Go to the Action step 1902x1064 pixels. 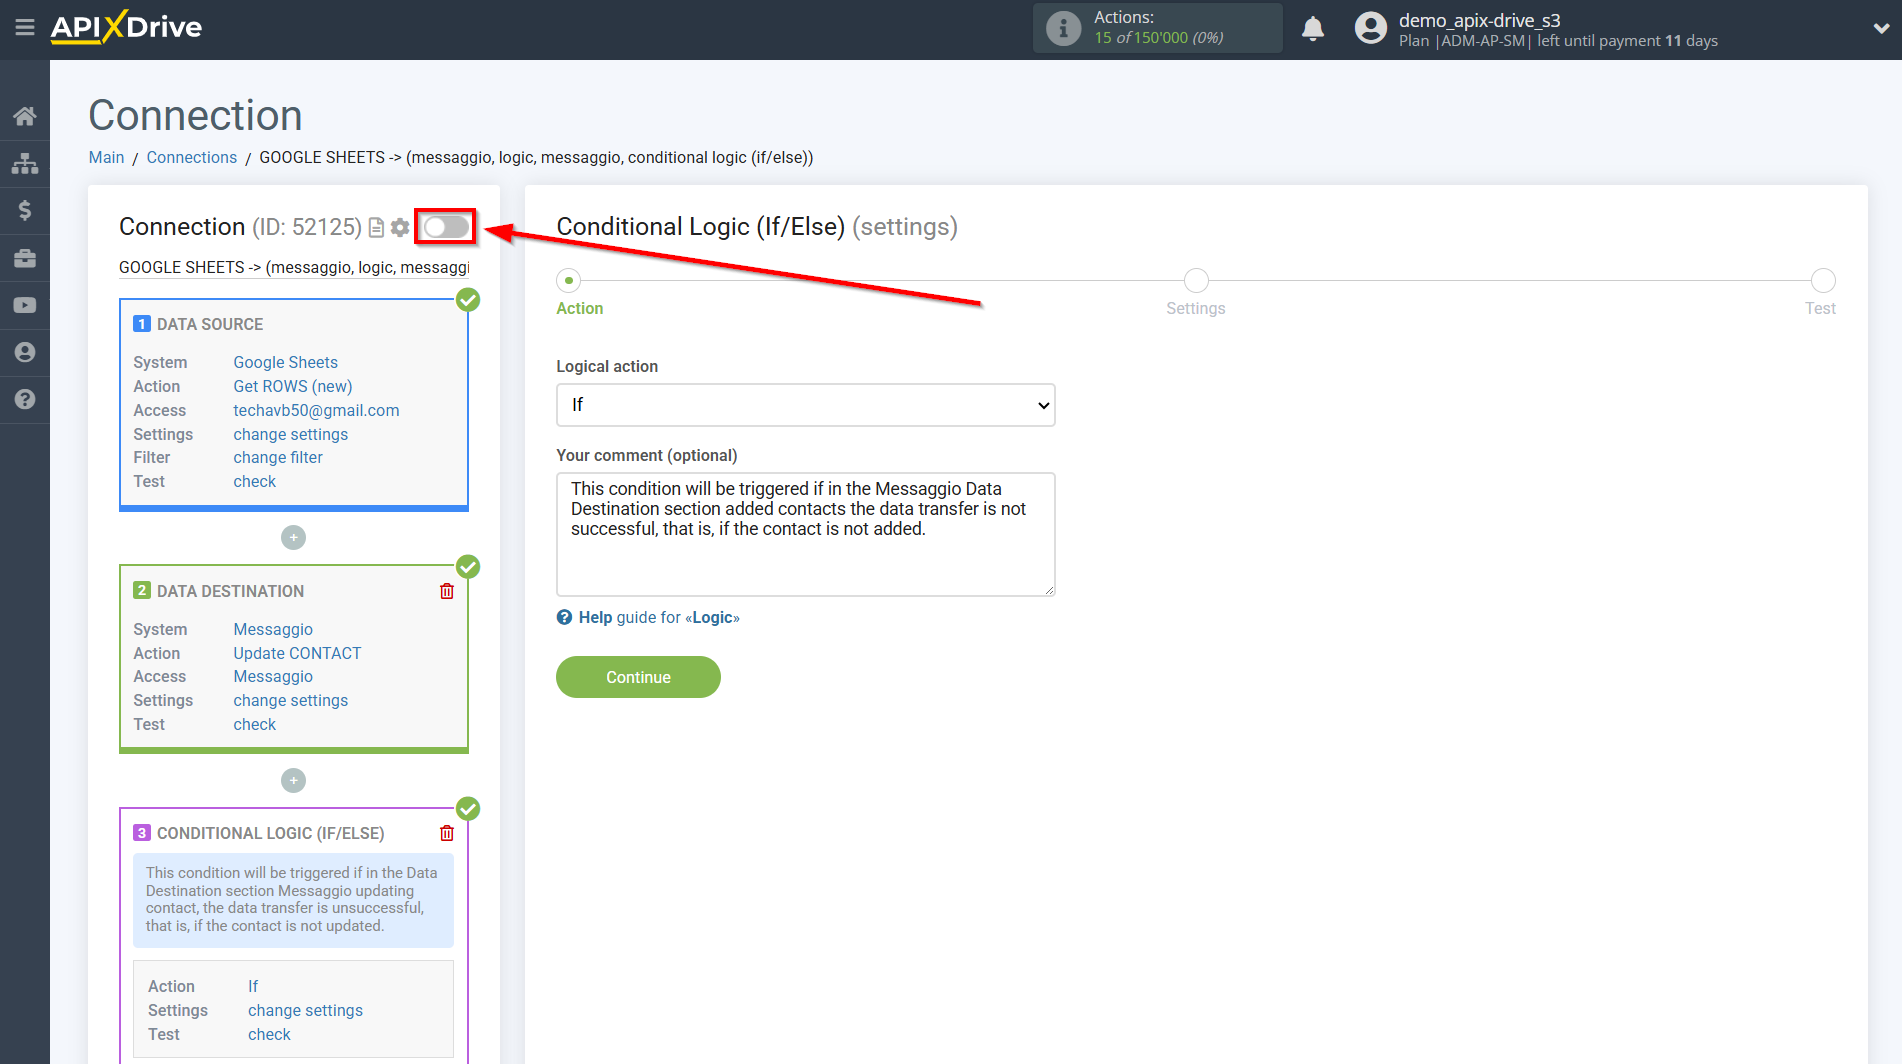click(569, 280)
